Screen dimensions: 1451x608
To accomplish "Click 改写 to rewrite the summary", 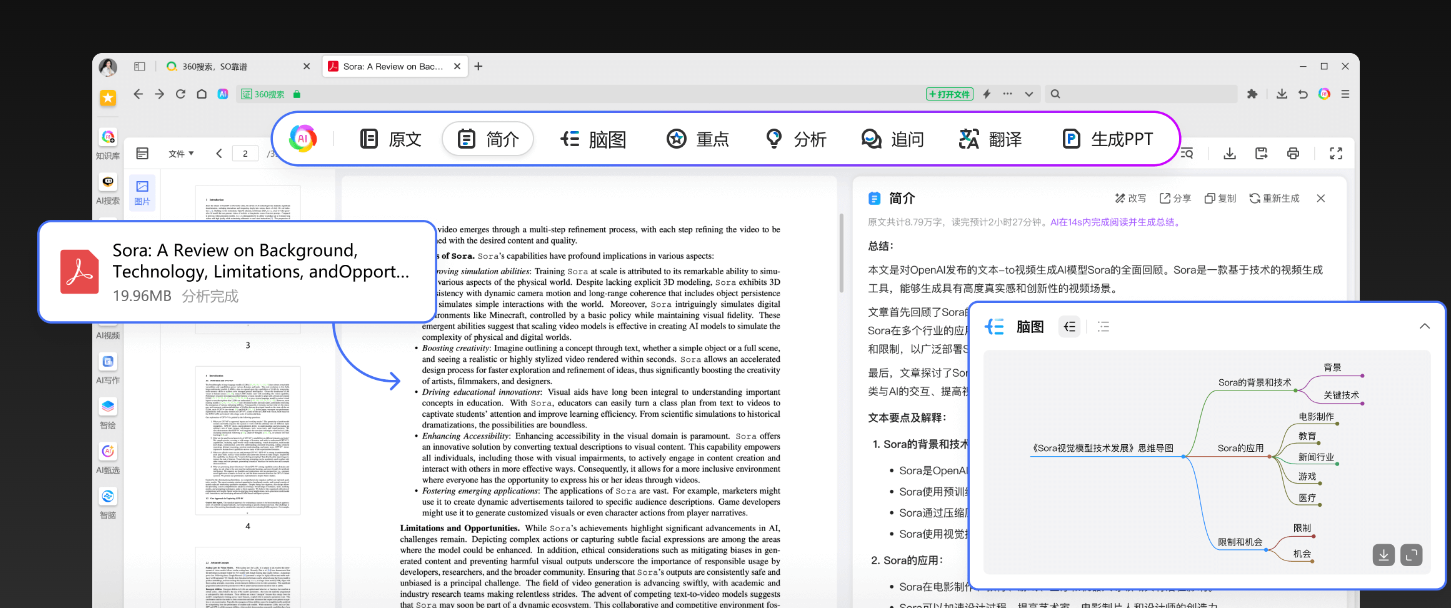I will [x=1130, y=198].
